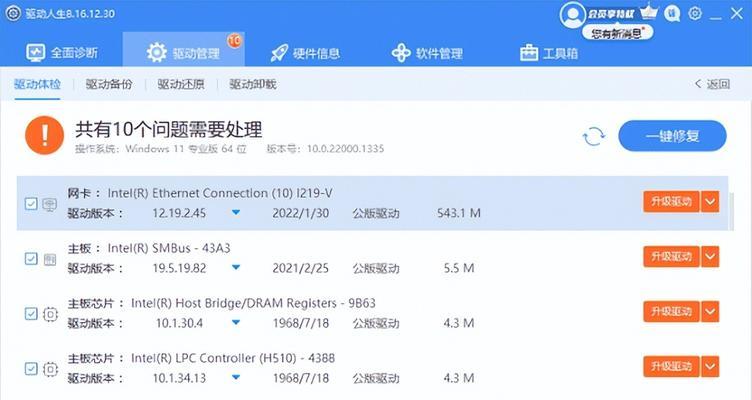Select the 驱动备份 sub-tab
This screenshot has height=400, width=752.
pyautogui.click(x=109, y=84)
